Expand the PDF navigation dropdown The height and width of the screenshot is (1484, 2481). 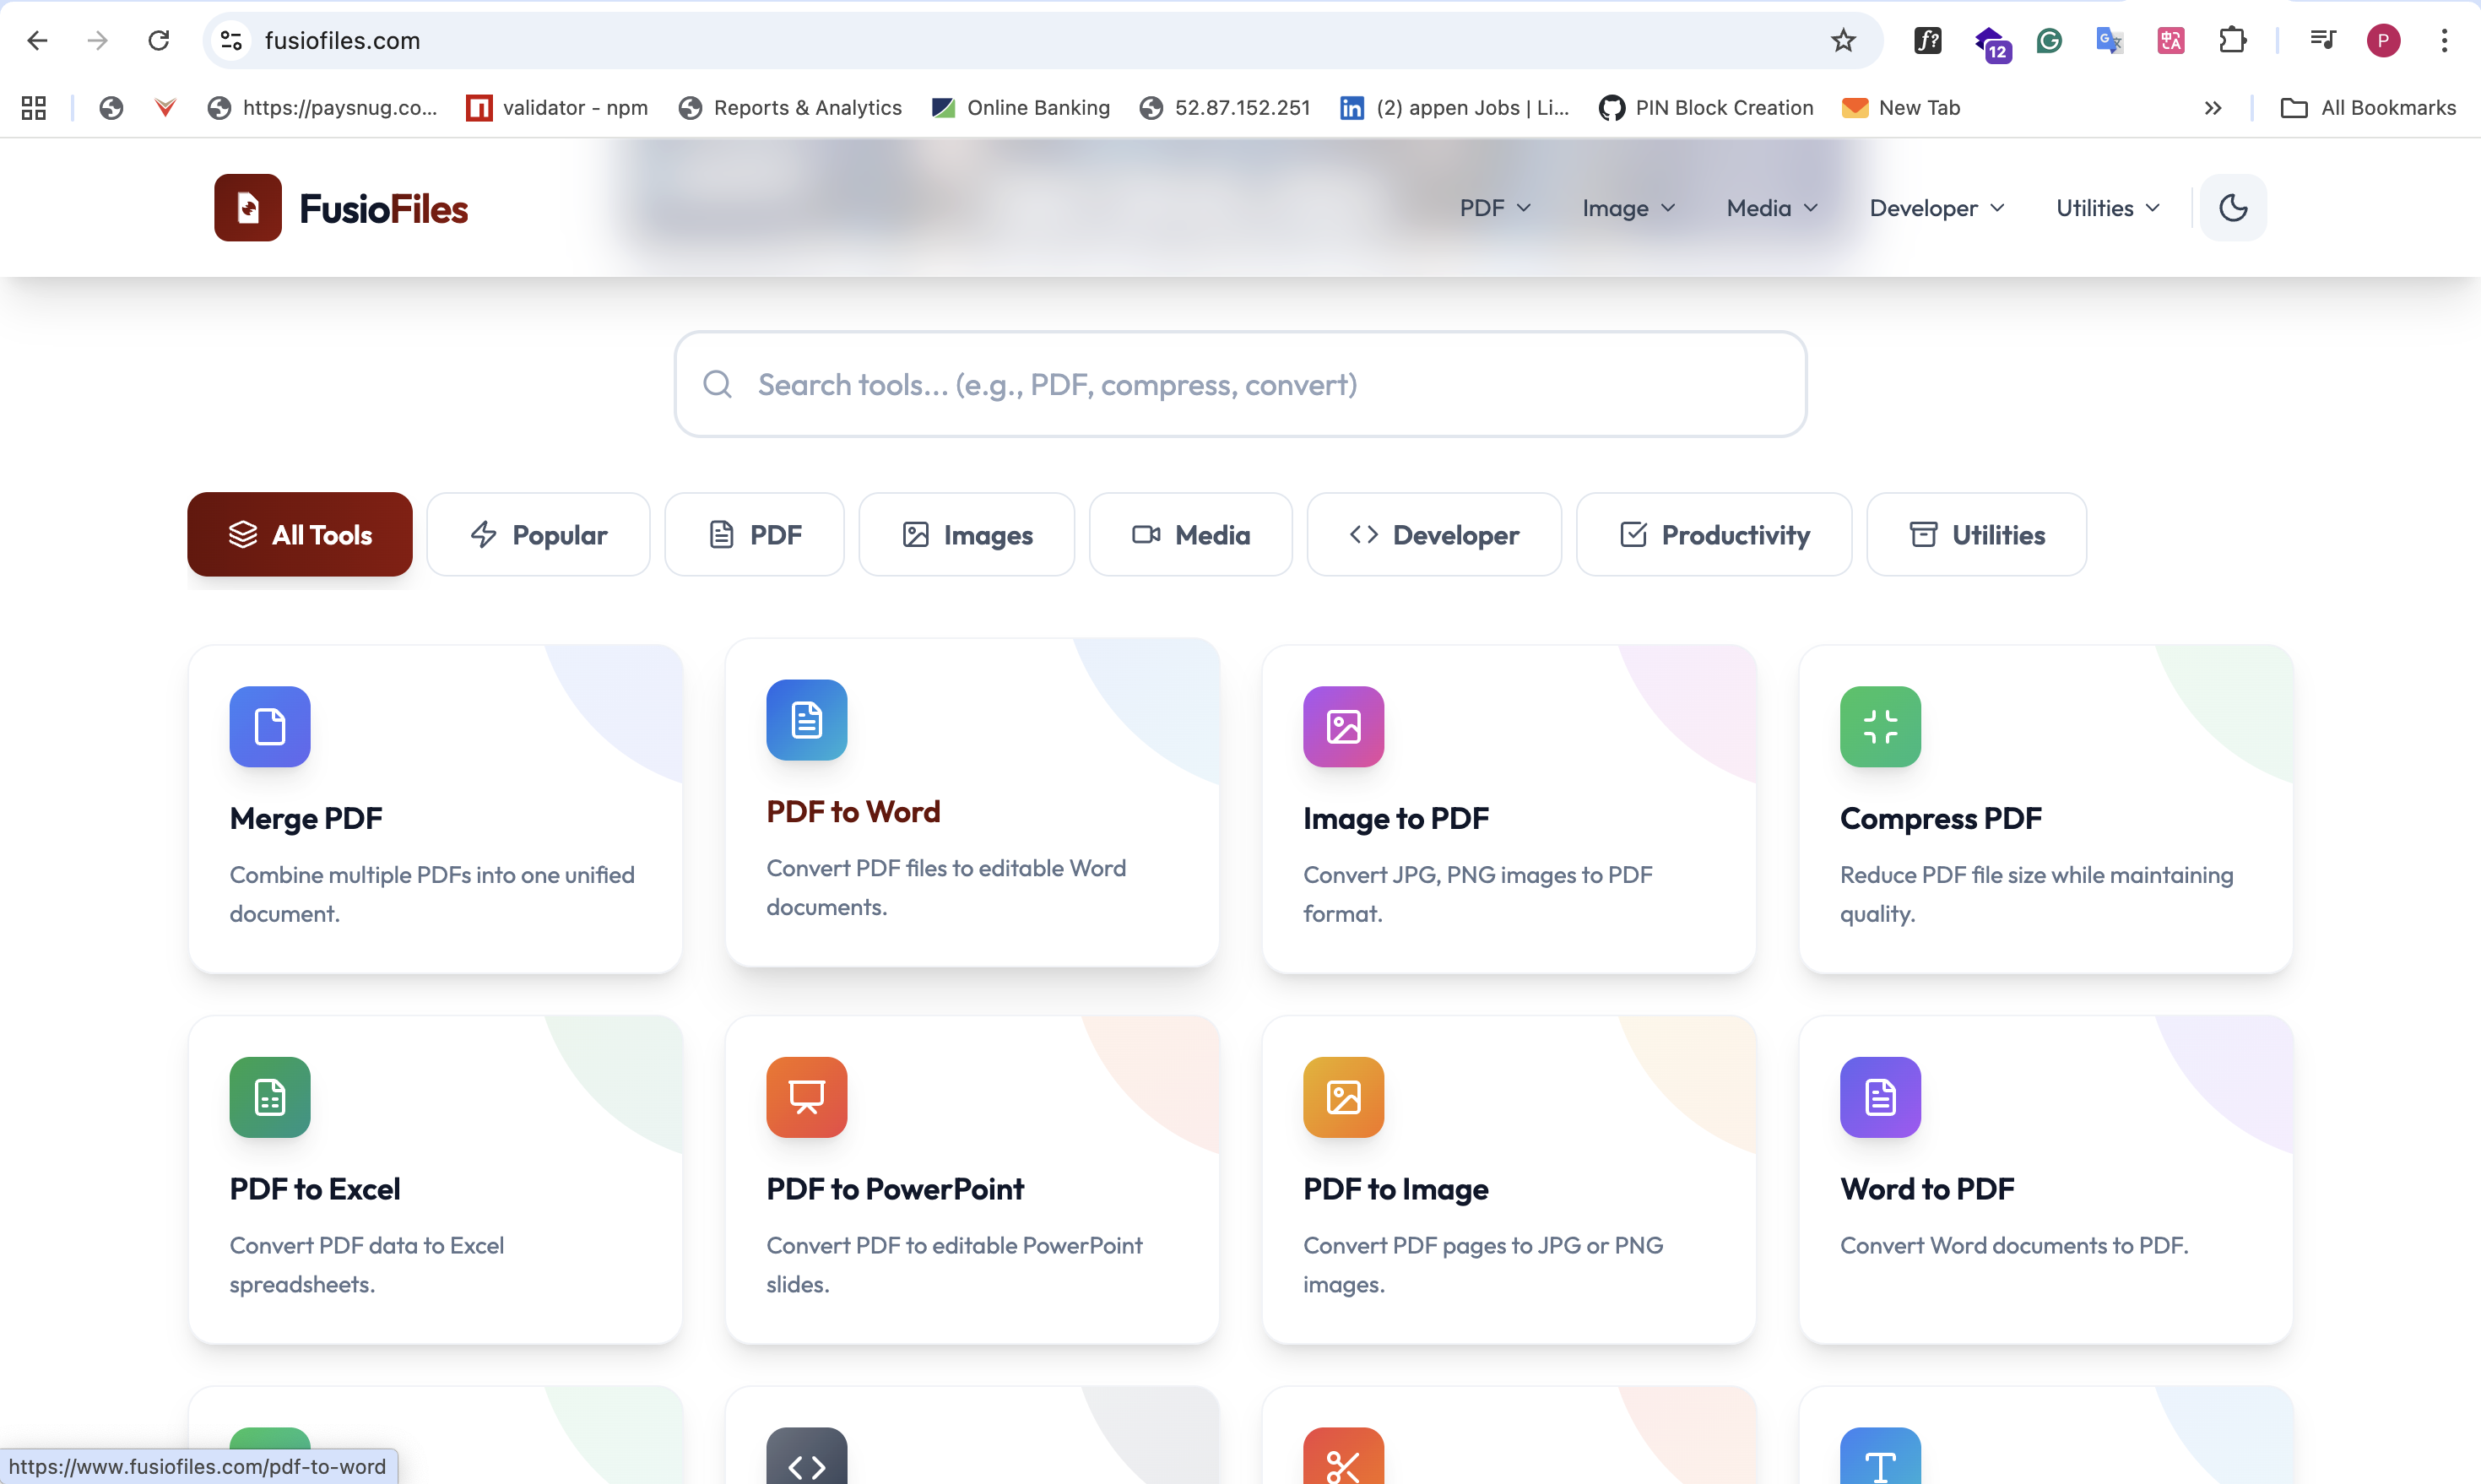pos(1494,207)
